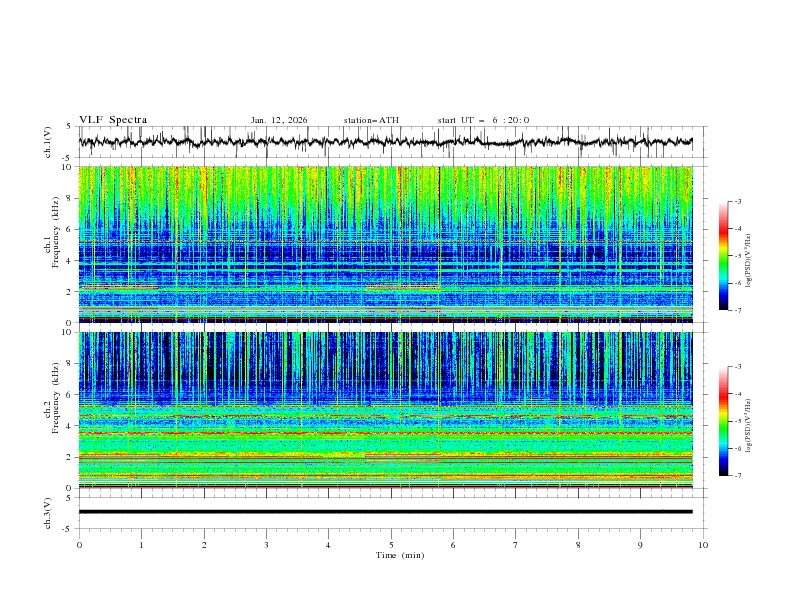792x612 pixels.
Task: Click the 8 minute tick label on time axis
Action: click(578, 544)
